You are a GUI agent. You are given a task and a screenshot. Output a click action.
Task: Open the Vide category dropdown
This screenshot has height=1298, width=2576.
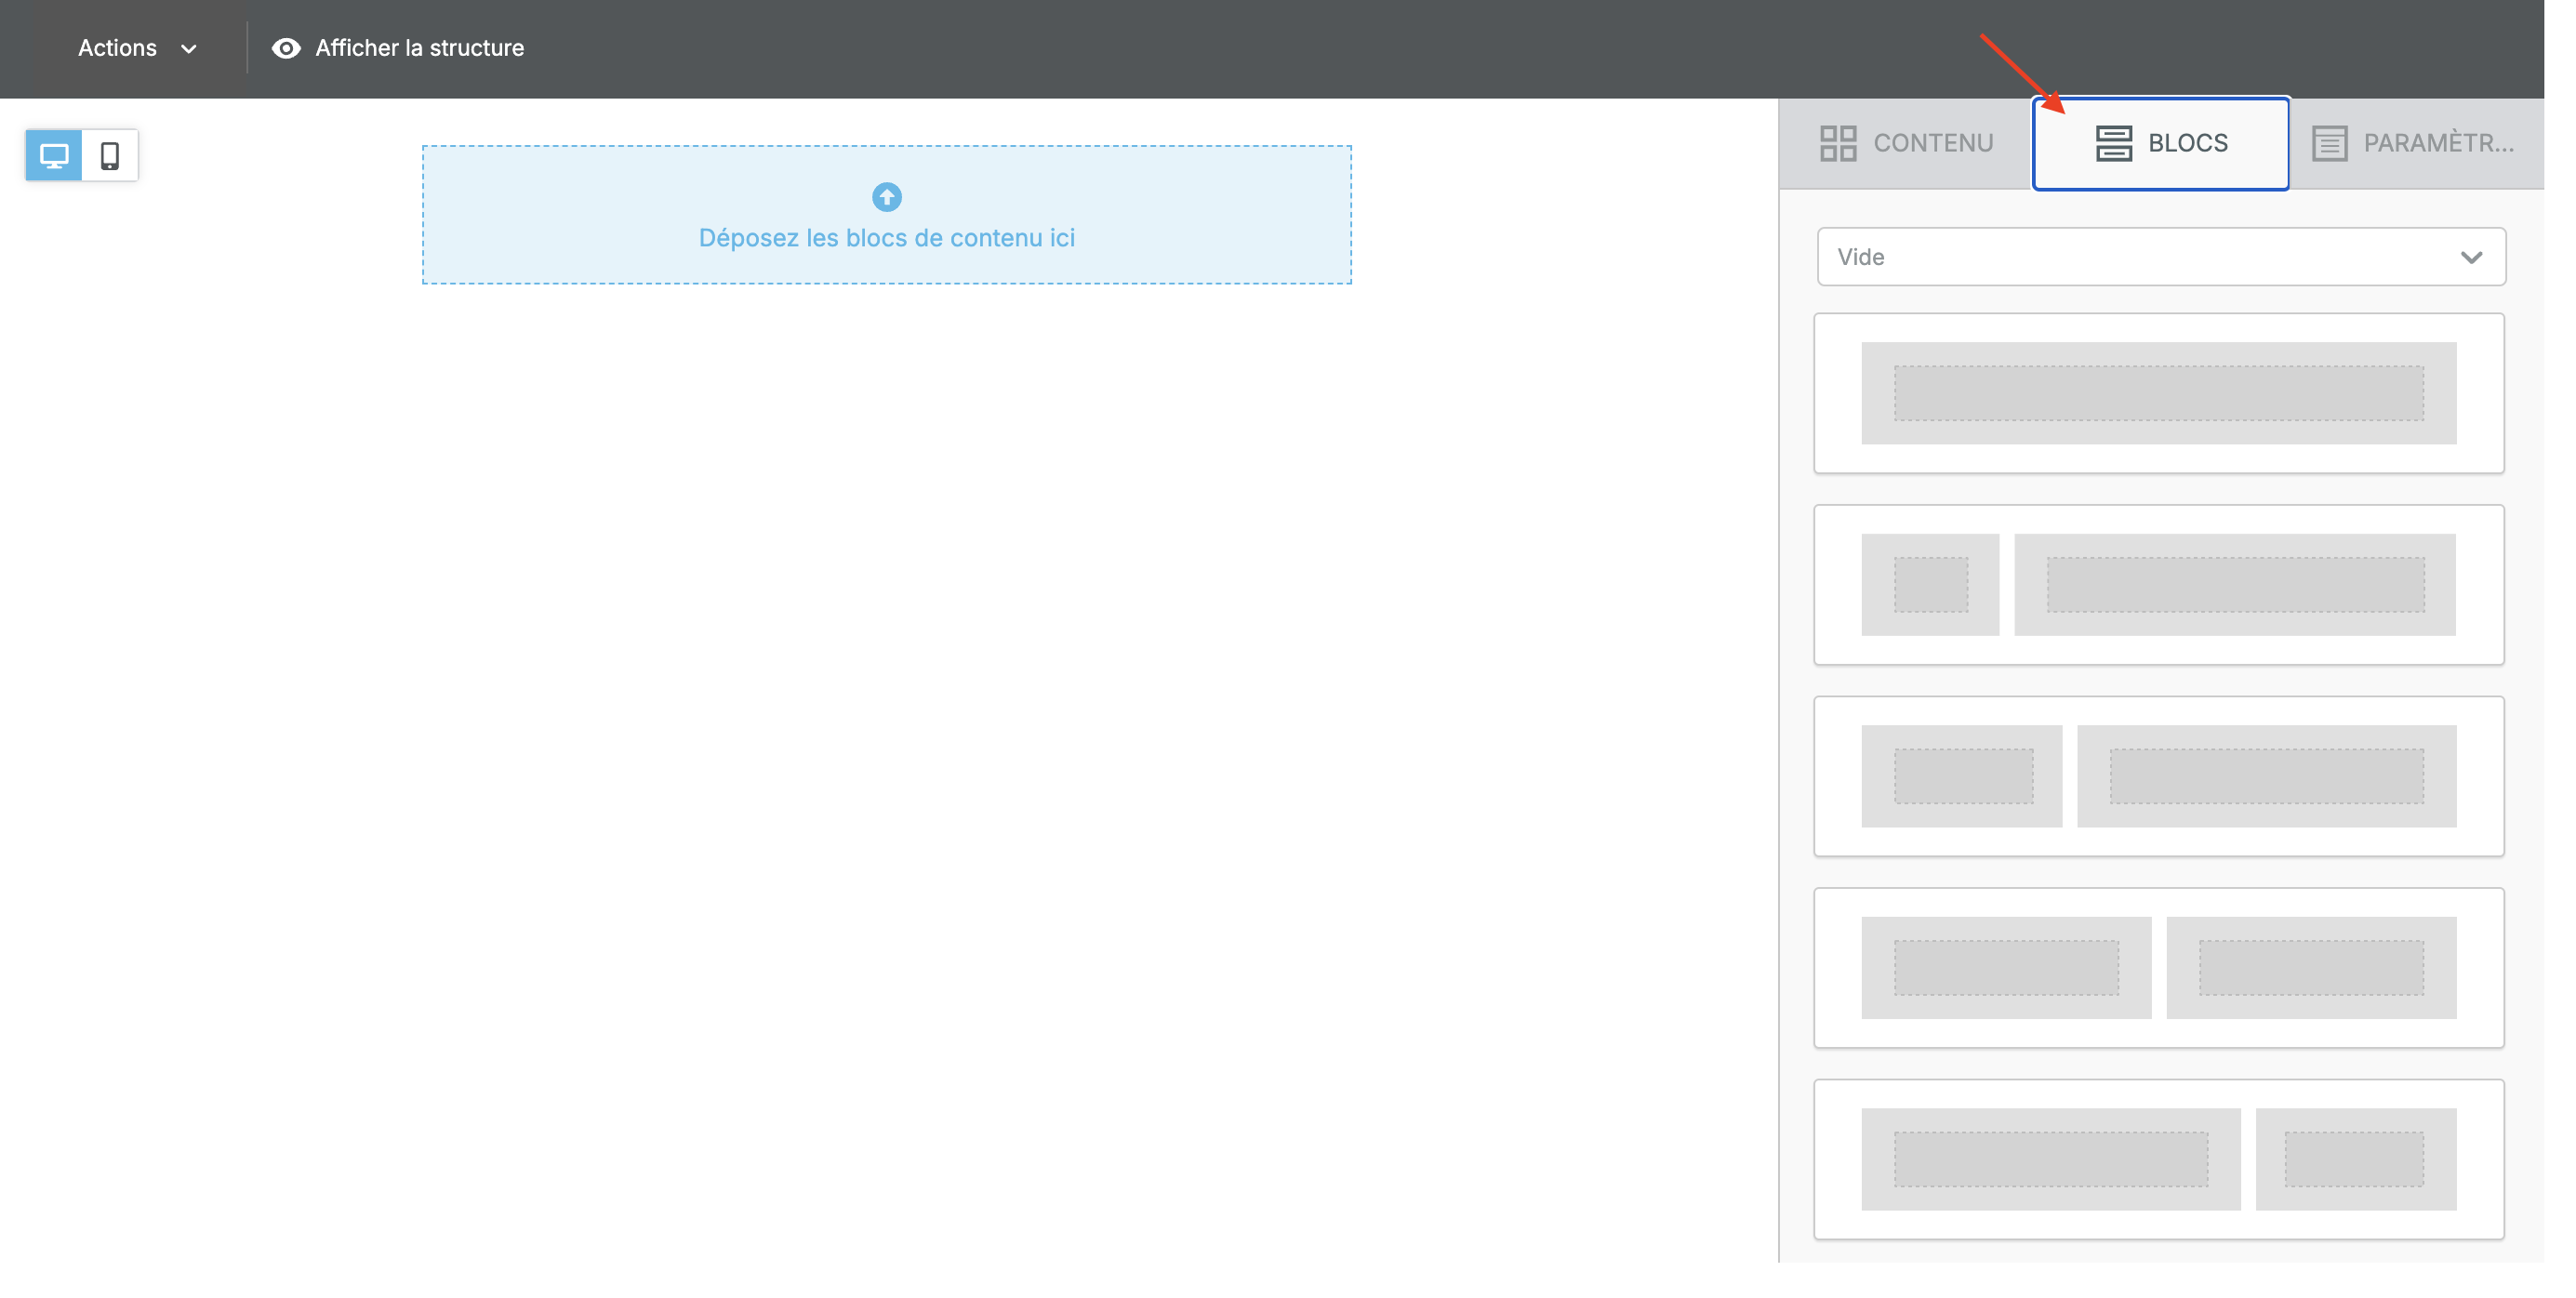(2160, 257)
